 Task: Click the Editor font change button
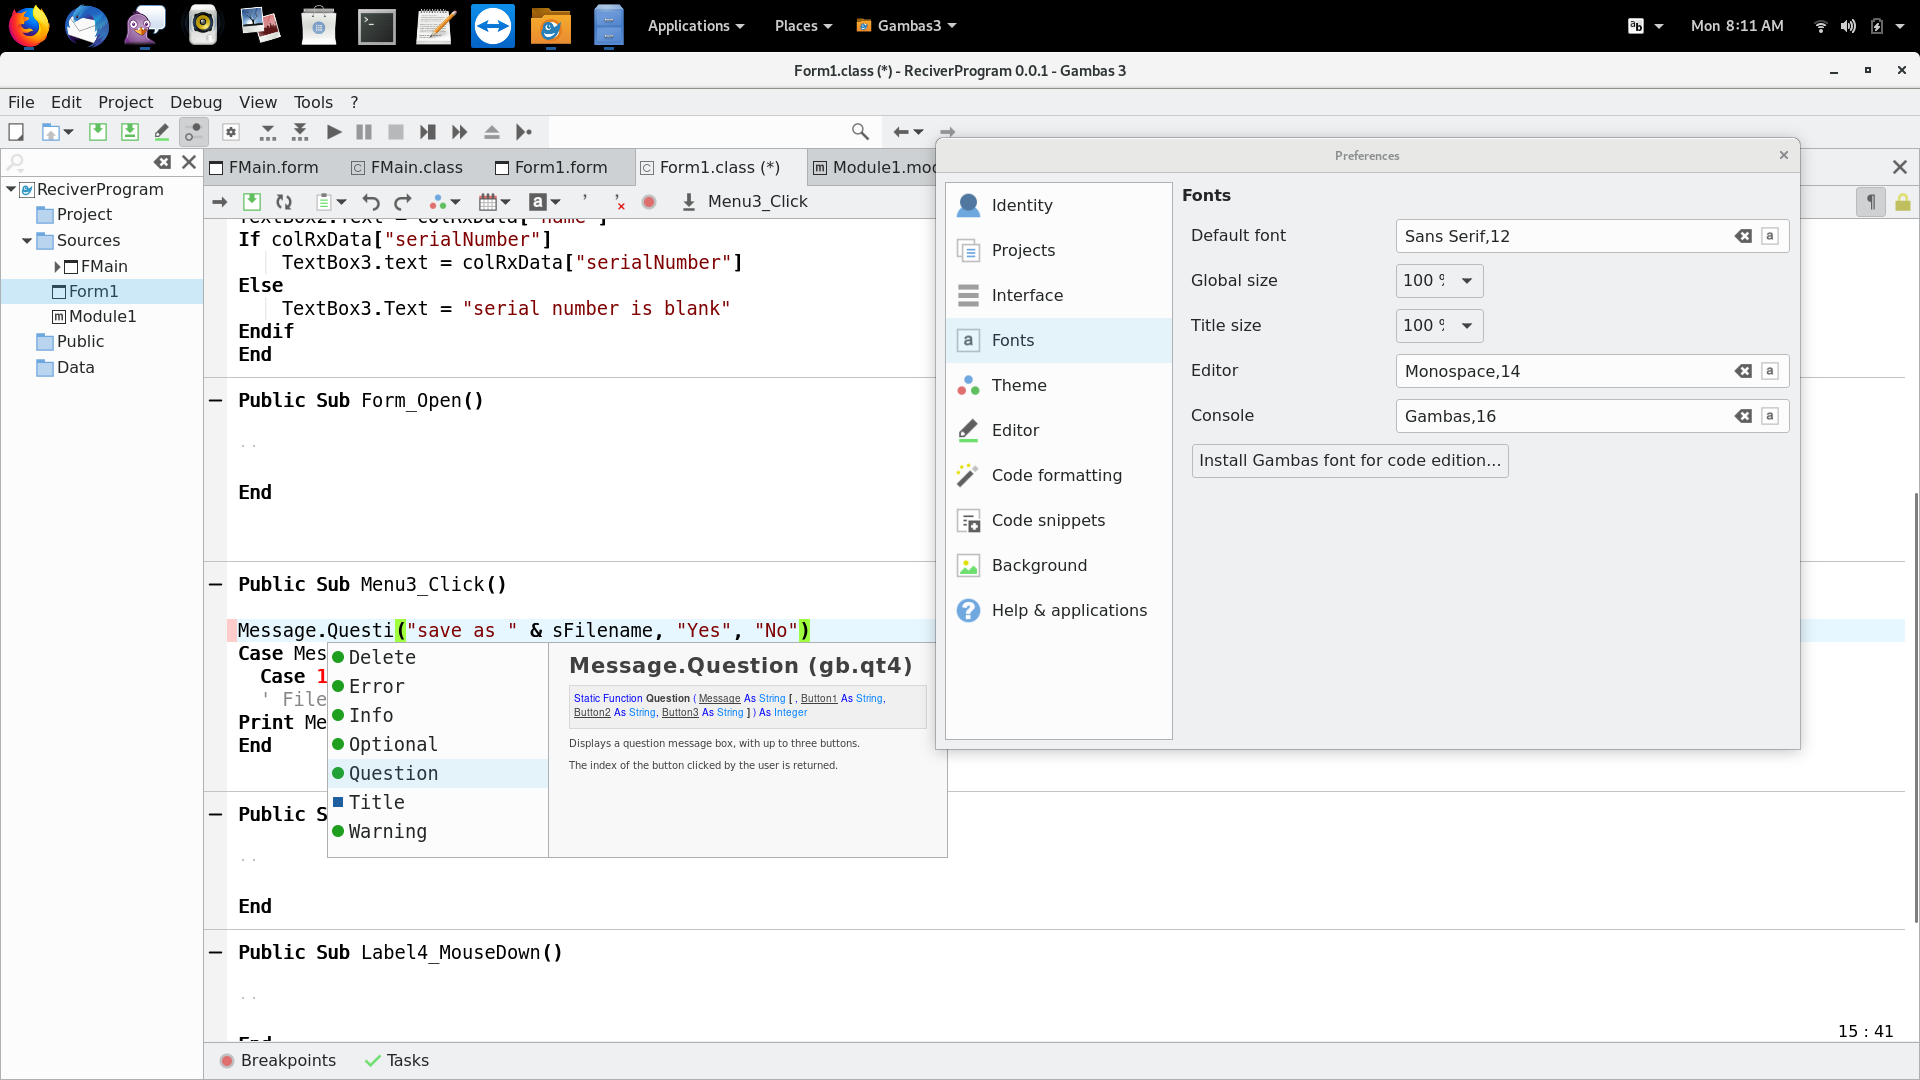coord(1771,371)
